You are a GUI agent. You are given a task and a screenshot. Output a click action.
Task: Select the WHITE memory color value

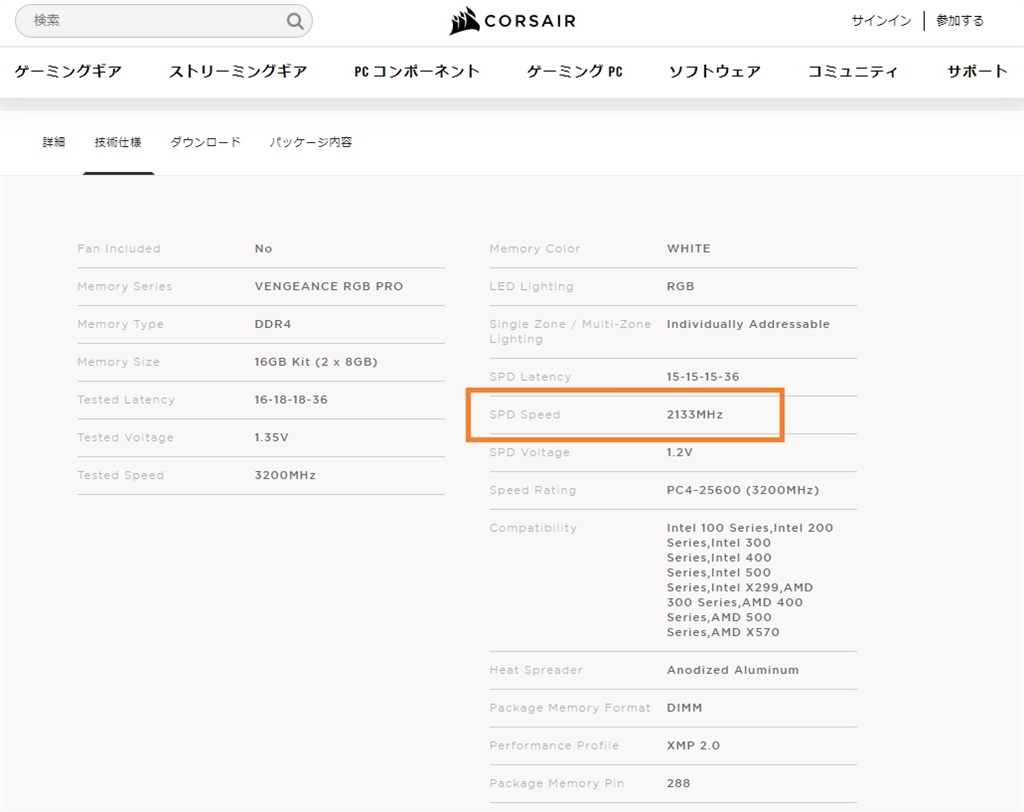click(x=688, y=248)
